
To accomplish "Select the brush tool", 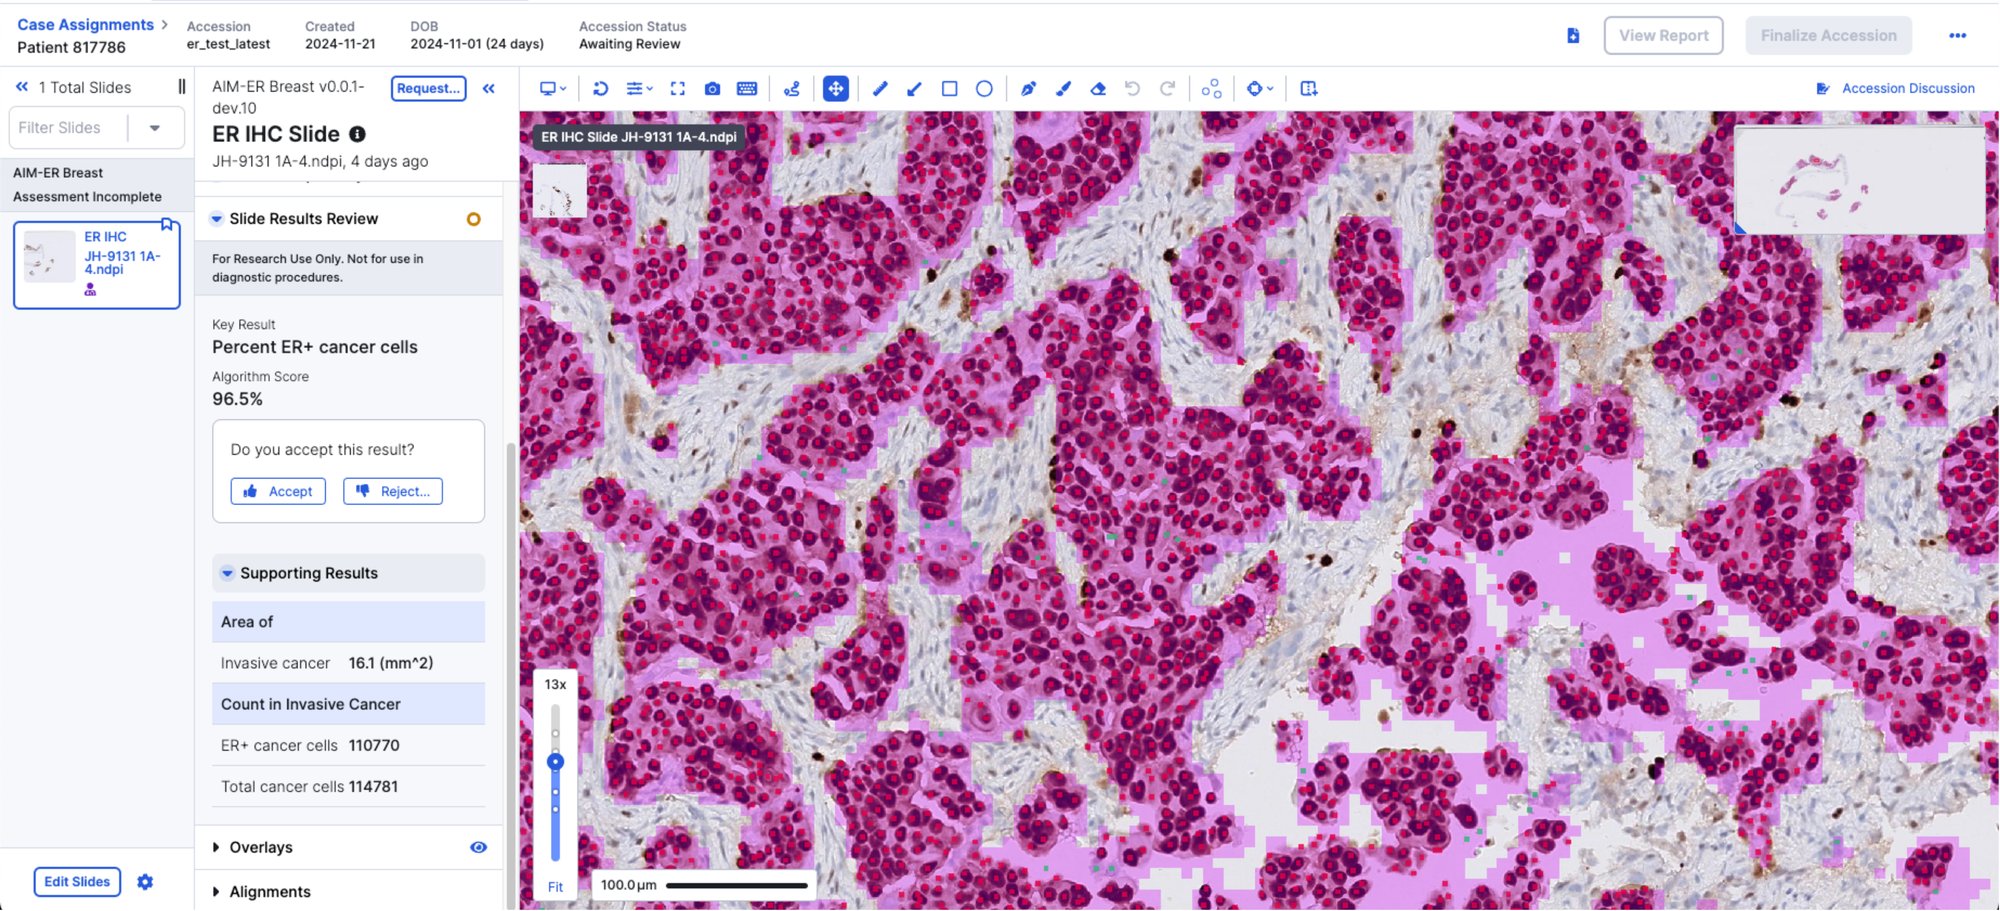I will 1063,89.
